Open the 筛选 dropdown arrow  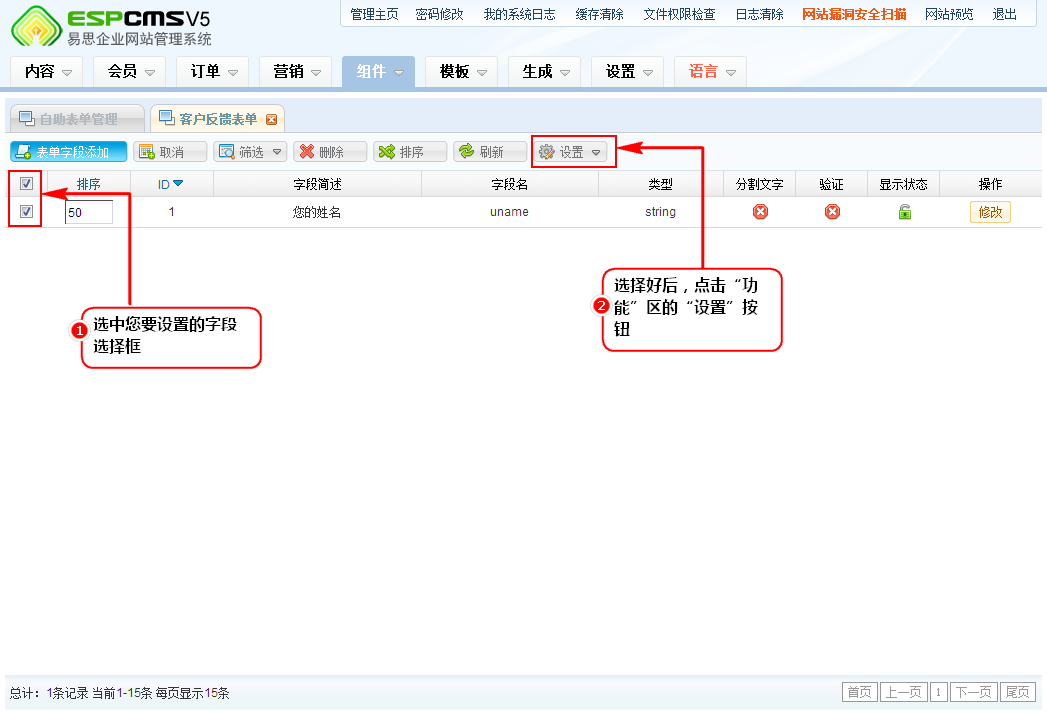coord(276,152)
